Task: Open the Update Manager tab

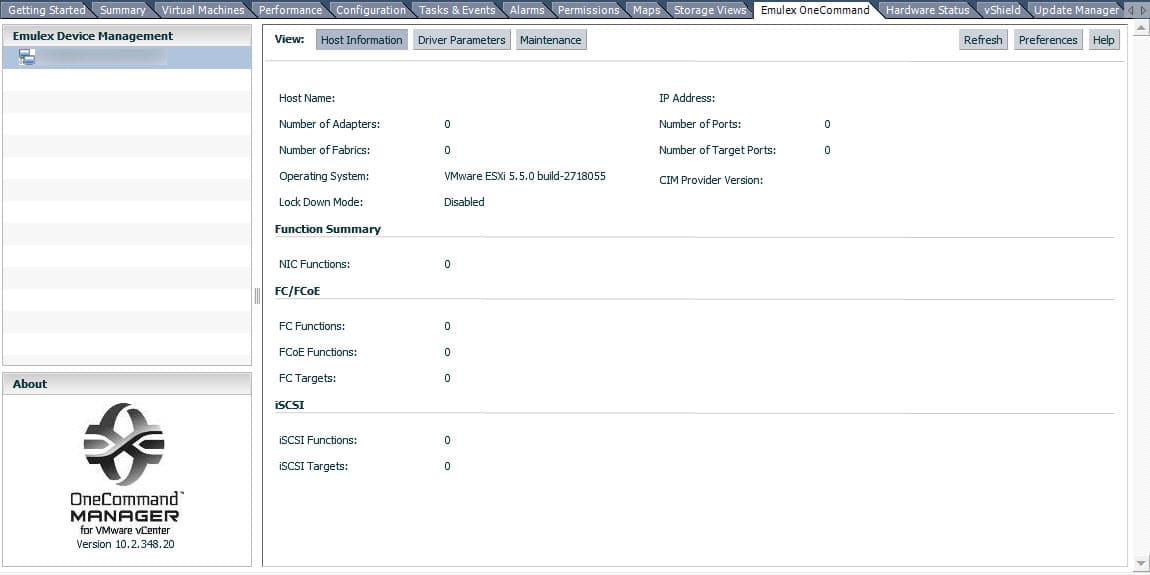Action: point(1076,10)
